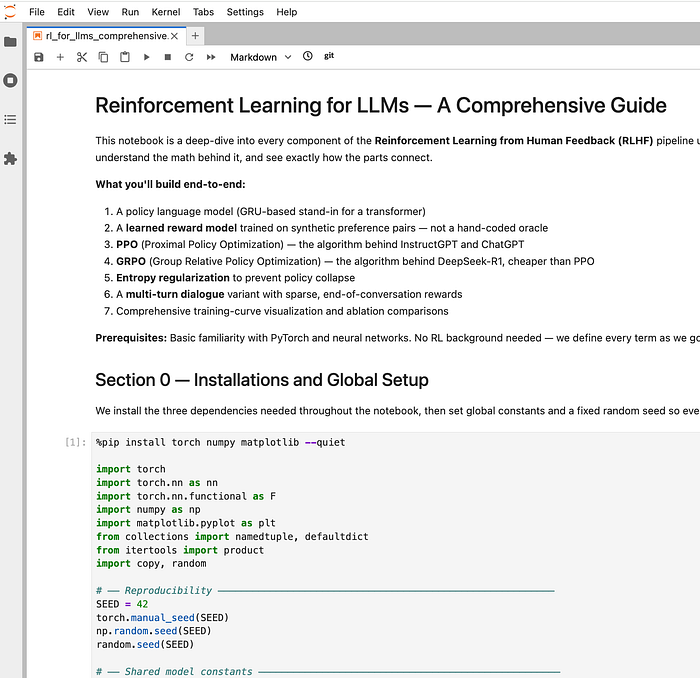Copy the selected cell
The height and width of the screenshot is (678, 700).
pos(103,57)
